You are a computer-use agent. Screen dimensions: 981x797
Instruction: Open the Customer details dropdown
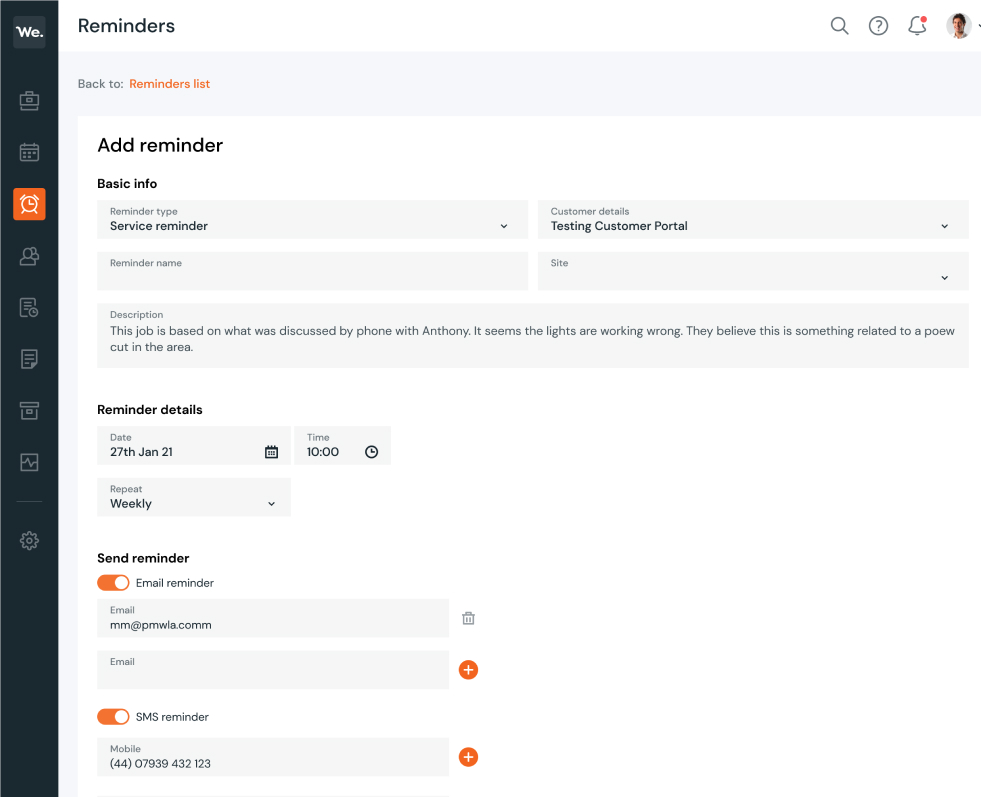tap(753, 219)
